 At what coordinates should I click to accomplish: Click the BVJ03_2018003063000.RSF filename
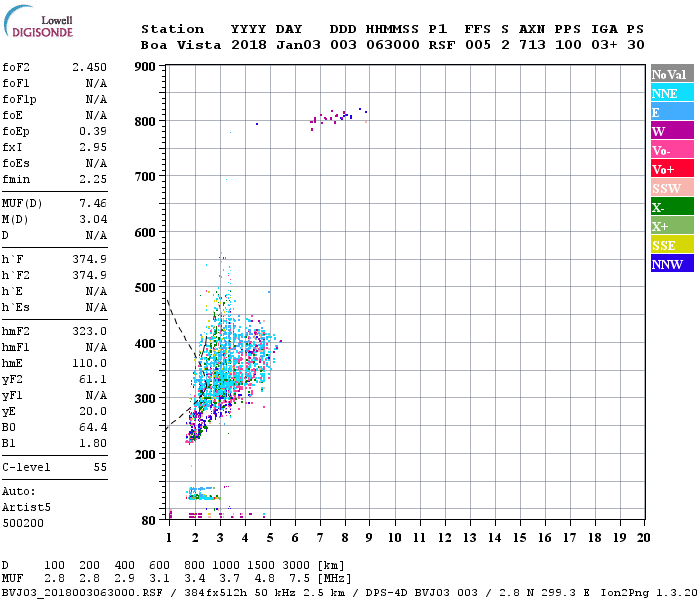pos(82,593)
